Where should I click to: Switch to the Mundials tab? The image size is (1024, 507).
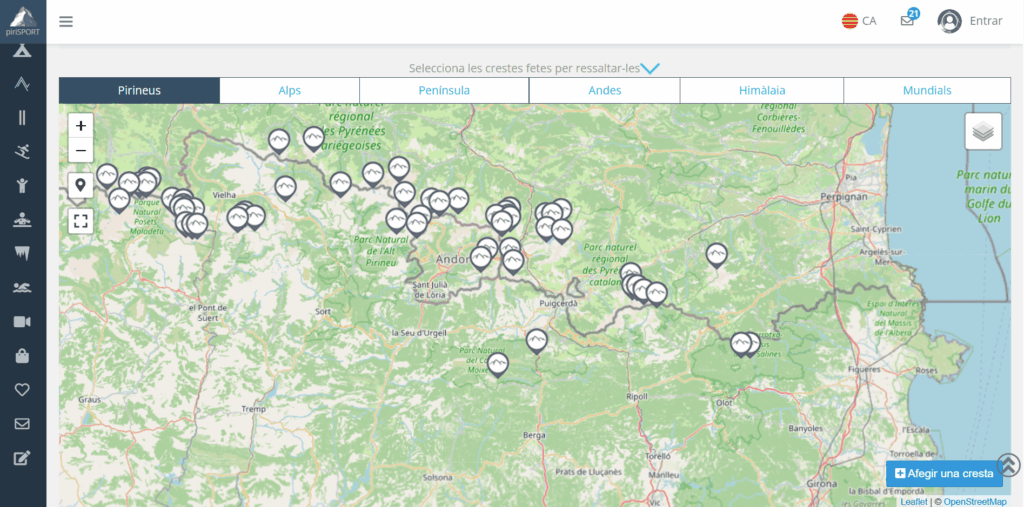point(927,90)
